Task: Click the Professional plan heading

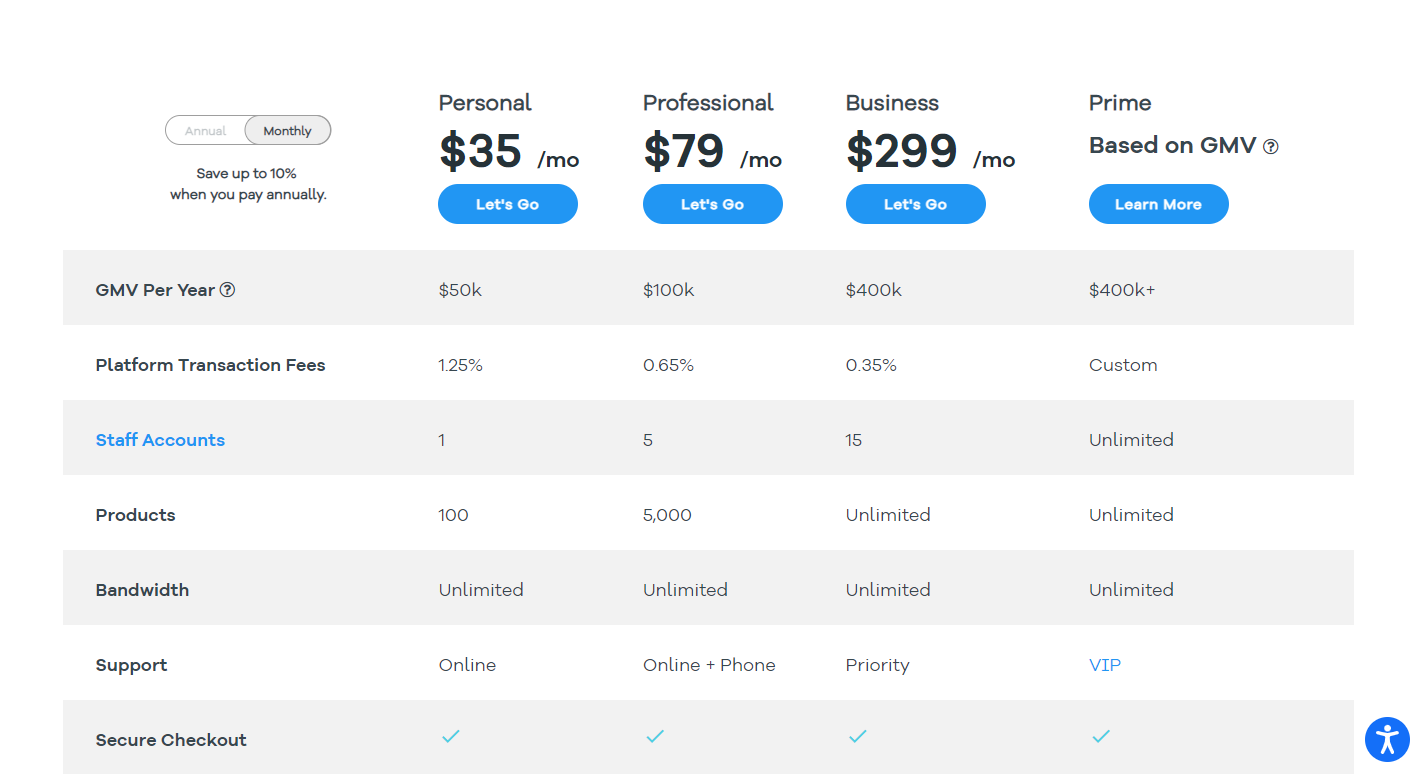Action: tap(708, 103)
